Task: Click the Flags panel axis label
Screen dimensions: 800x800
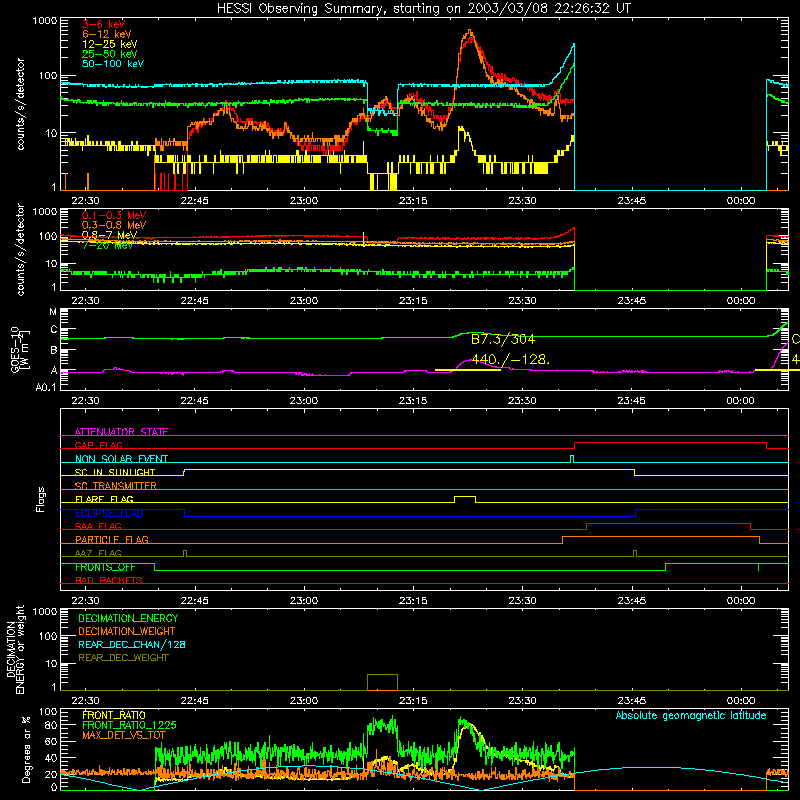Action: point(41,499)
